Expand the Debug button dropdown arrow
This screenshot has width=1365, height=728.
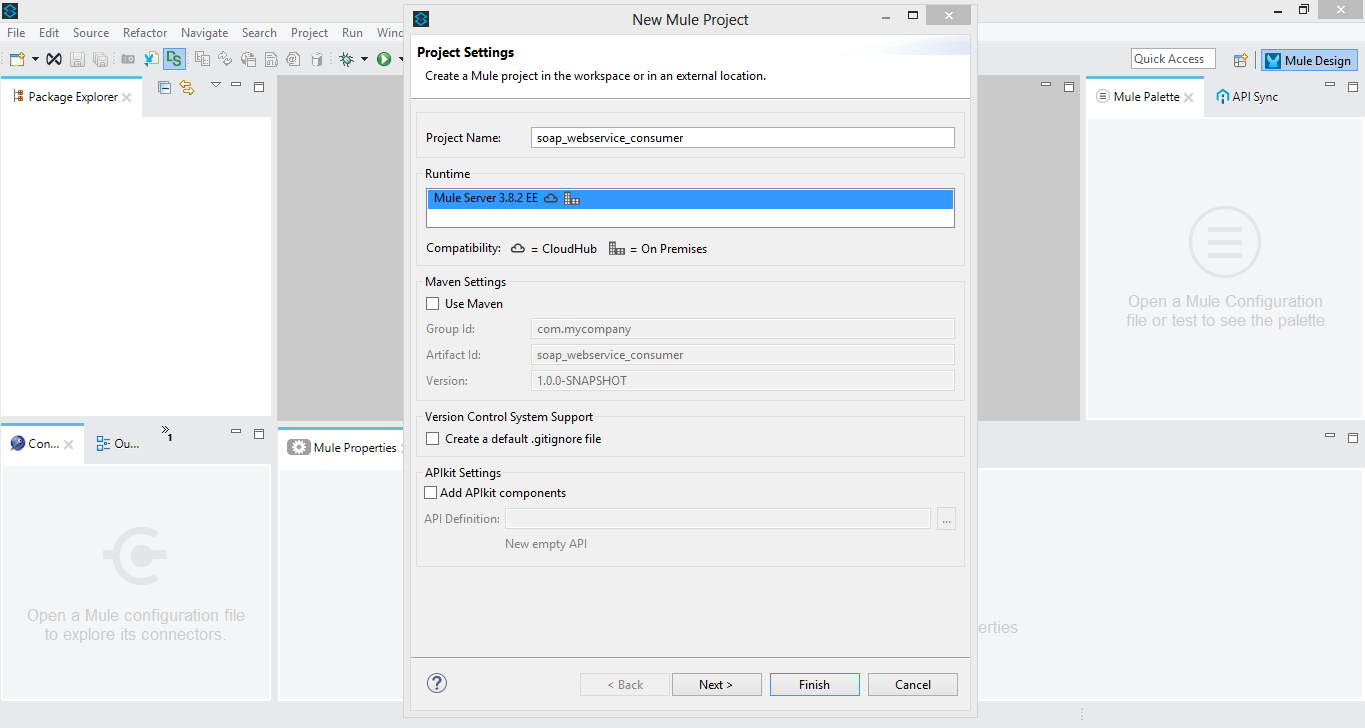click(364, 59)
